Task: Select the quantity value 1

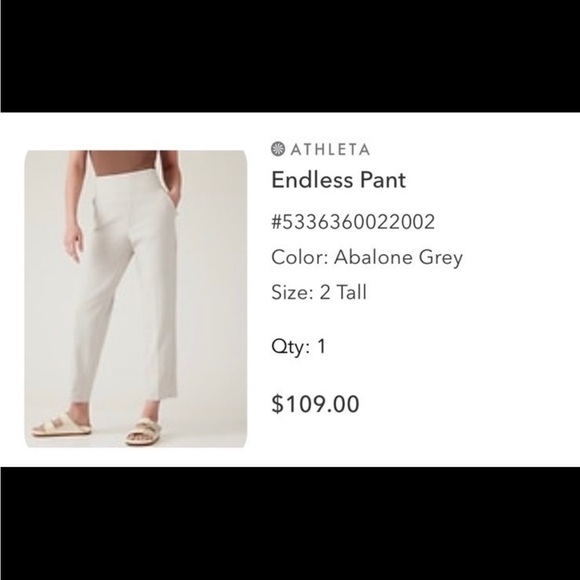Action: coord(321,347)
